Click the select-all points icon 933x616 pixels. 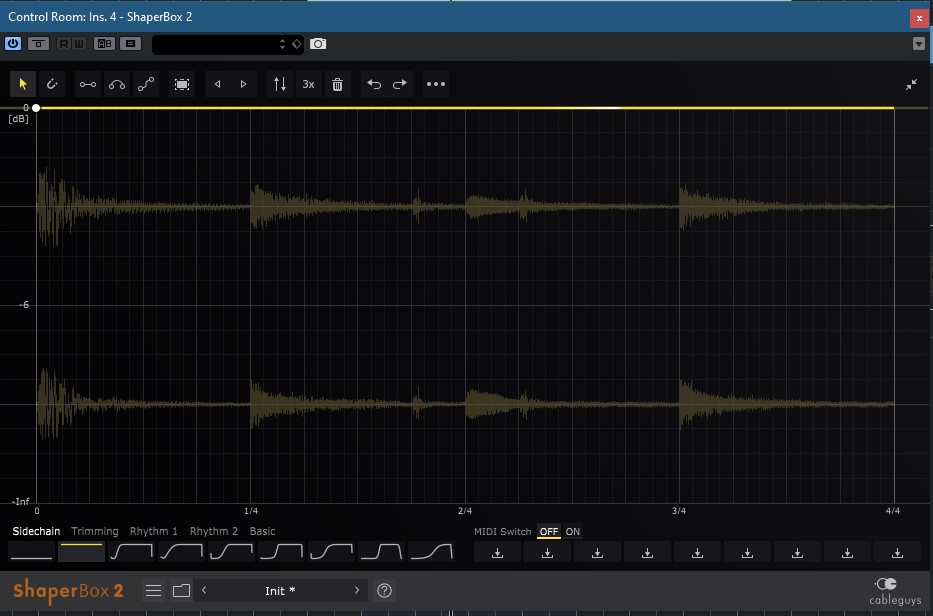182,85
